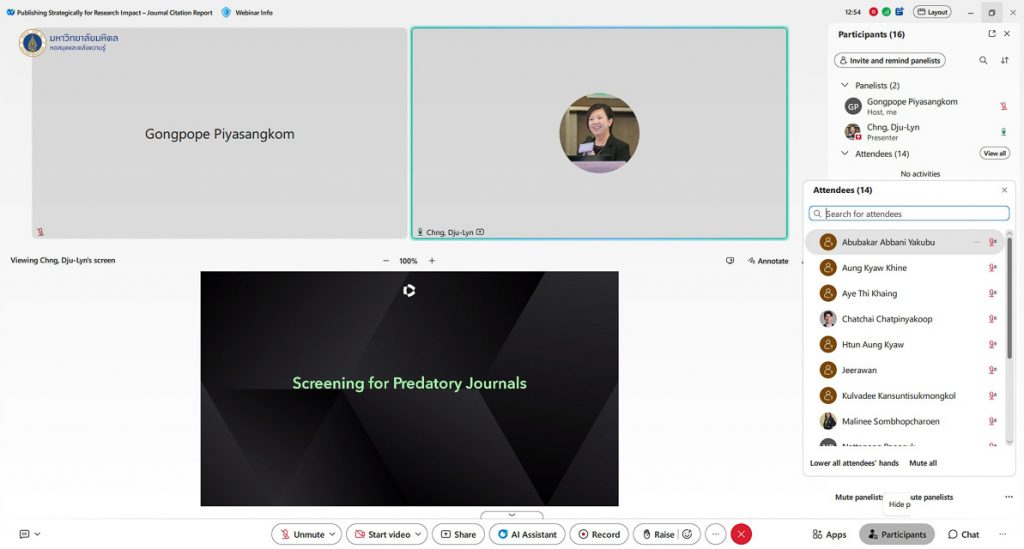Image resolution: width=1024 pixels, height=549 pixels.
Task: Open the Webinar Info tab
Action: [x=247, y=12]
